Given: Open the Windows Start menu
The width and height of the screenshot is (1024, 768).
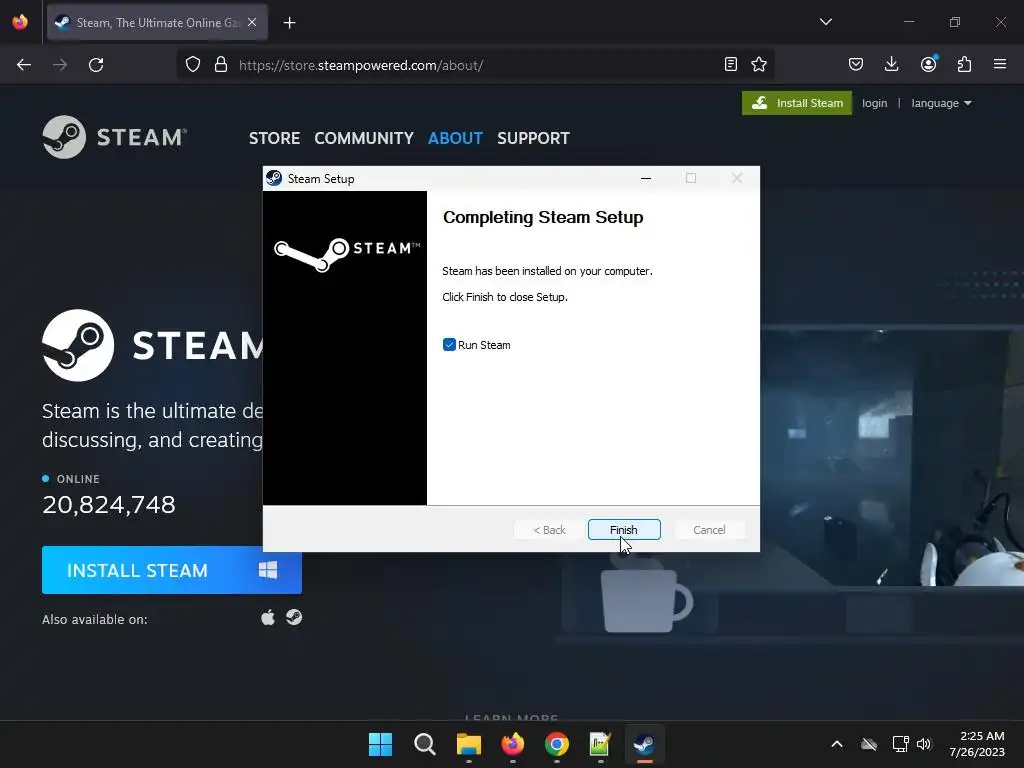Looking at the screenshot, I should [x=380, y=744].
